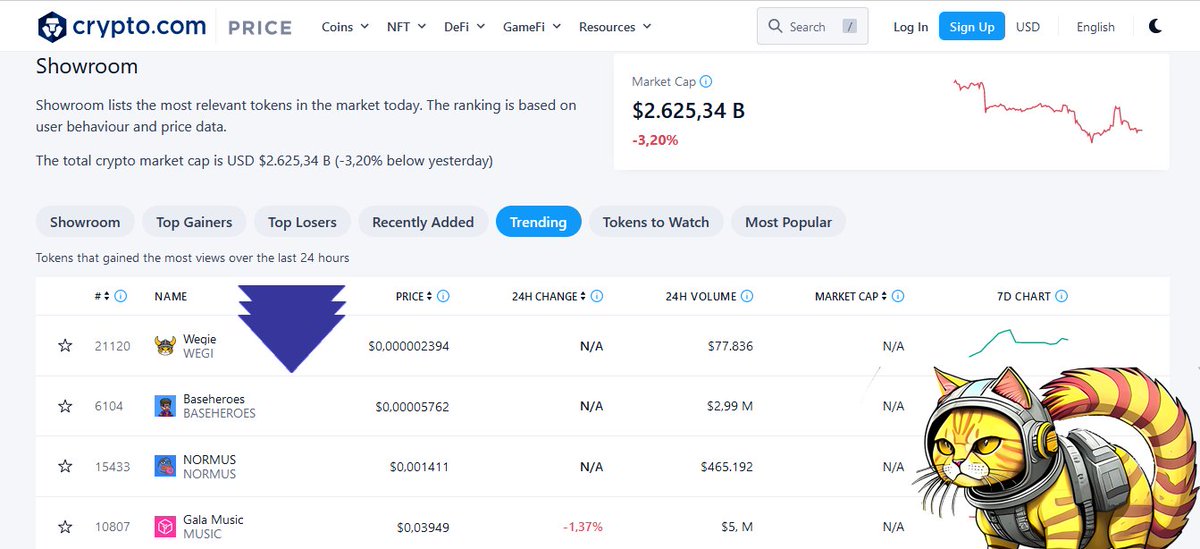Toggle dark mode moon icon

click(x=1155, y=27)
